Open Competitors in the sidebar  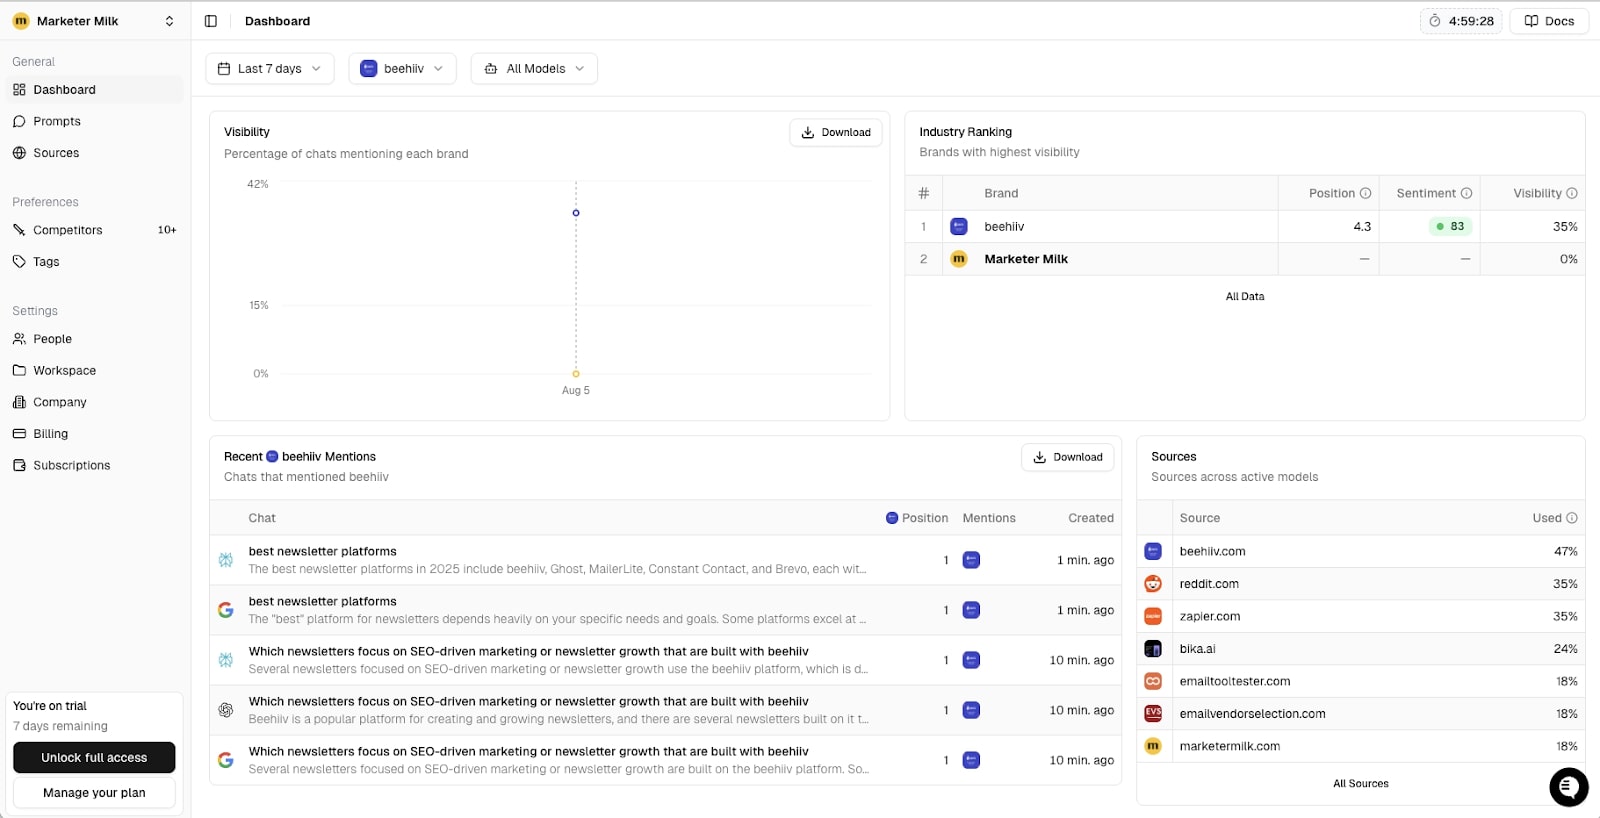point(94,230)
